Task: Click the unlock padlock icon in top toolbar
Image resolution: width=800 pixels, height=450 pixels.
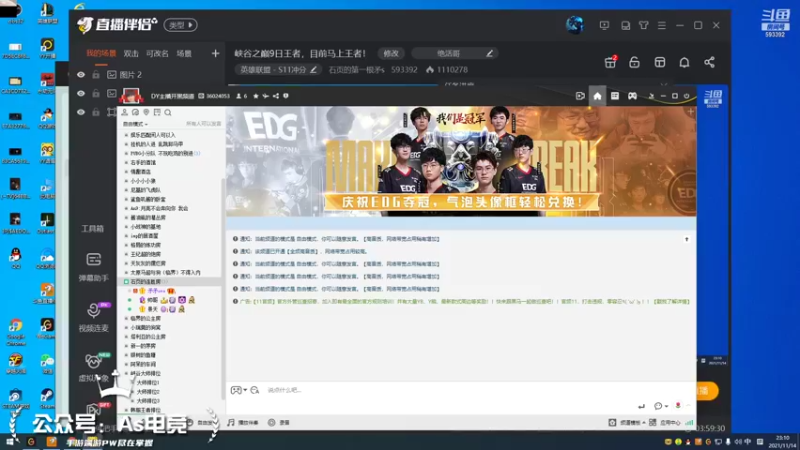Action: pos(634,62)
